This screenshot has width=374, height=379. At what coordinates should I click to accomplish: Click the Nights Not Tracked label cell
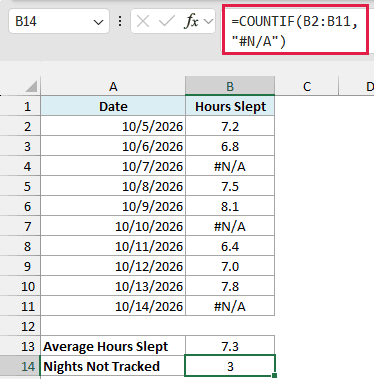[x=113, y=366]
